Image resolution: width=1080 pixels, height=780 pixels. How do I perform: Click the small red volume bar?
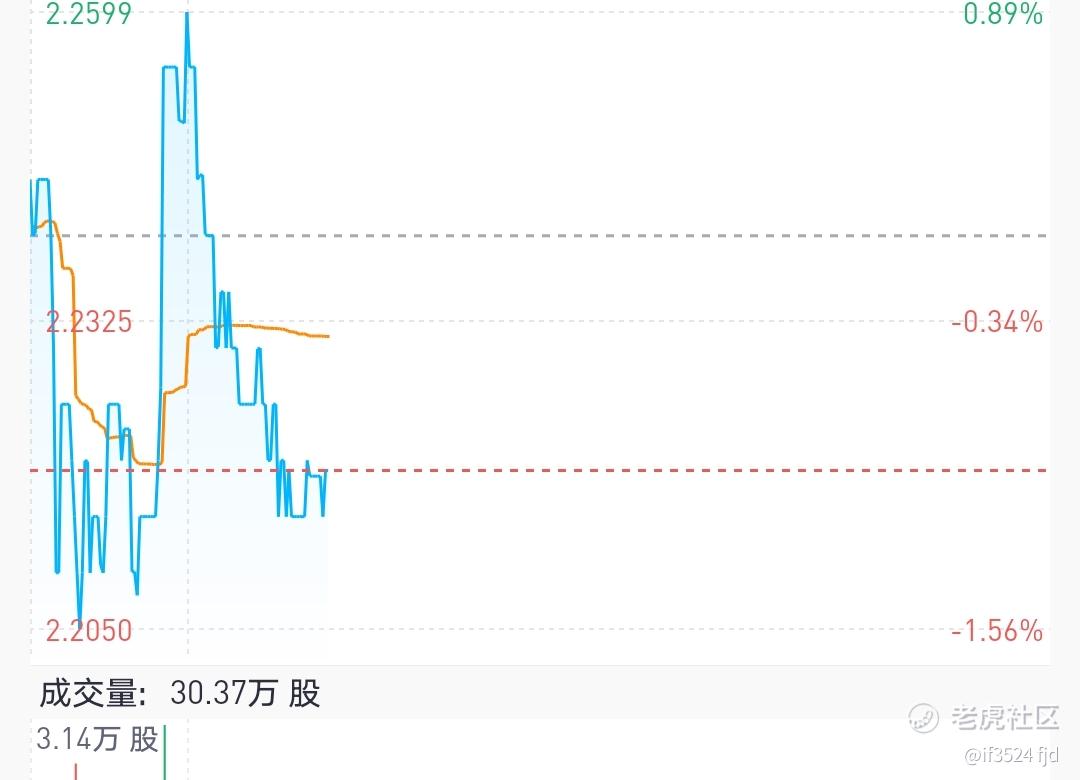pyautogui.click(x=75, y=771)
